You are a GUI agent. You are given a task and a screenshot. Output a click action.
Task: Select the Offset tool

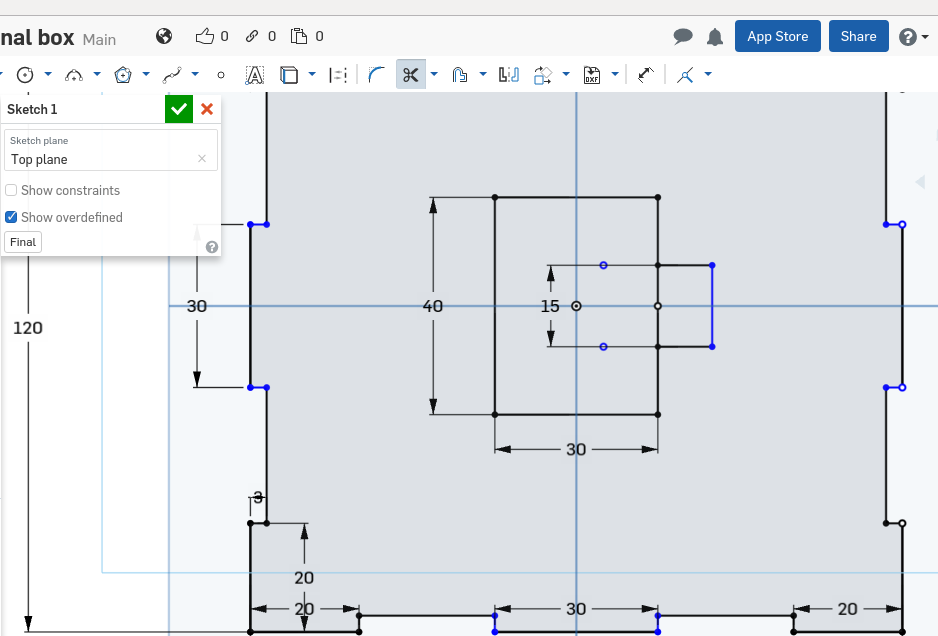pyautogui.click(x=459, y=75)
